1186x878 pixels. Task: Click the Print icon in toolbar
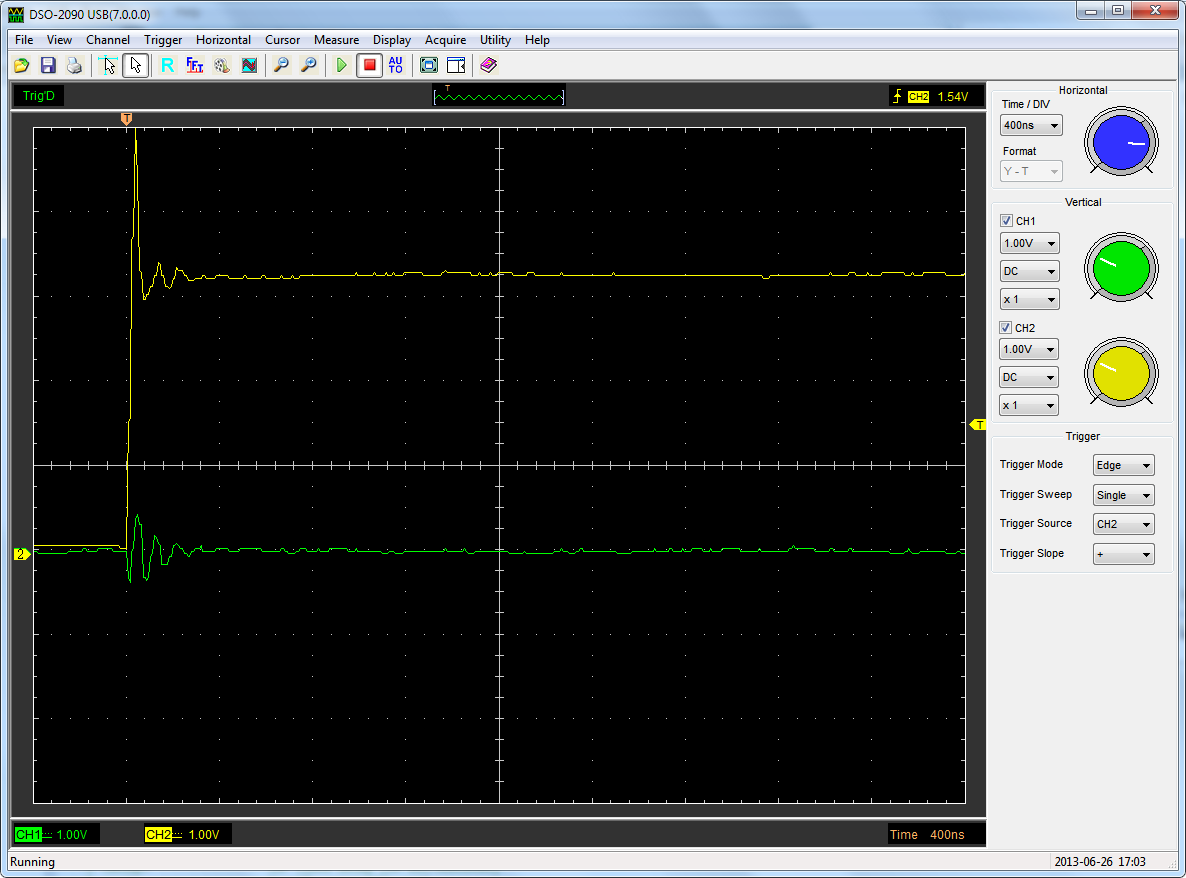tap(74, 66)
